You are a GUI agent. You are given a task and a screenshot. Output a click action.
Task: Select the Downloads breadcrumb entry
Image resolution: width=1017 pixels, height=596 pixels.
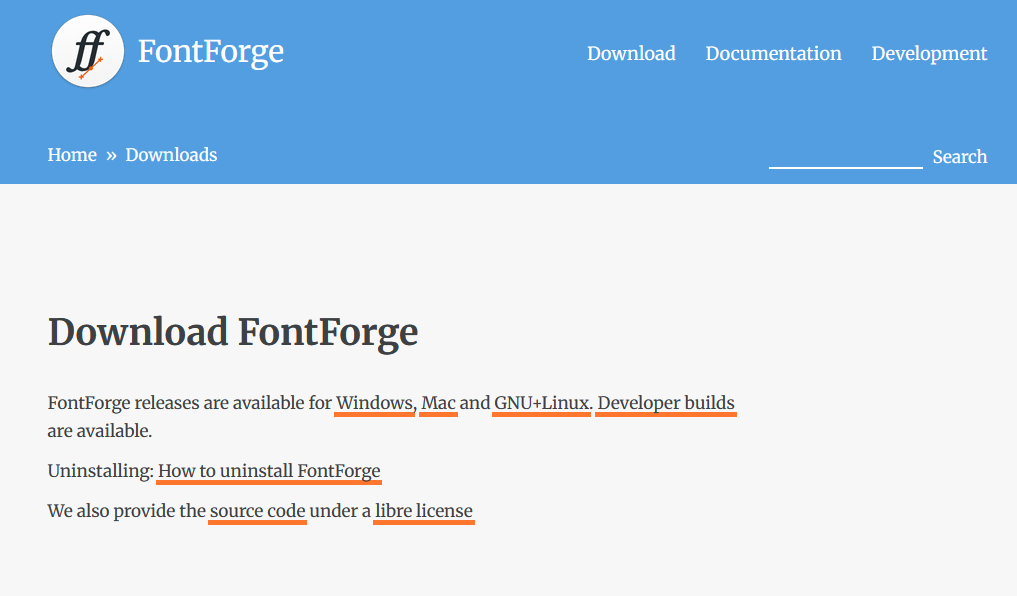170,155
